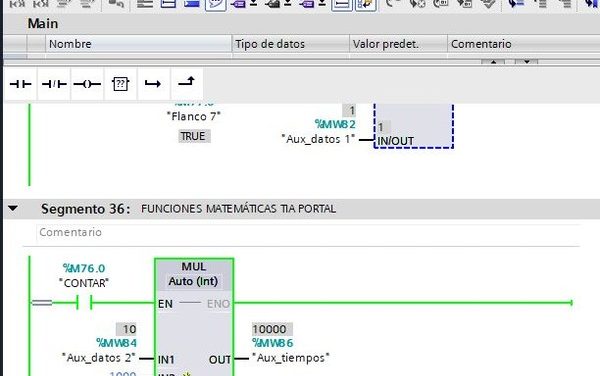Insert an empty instruction box from favorites
This screenshot has width=600, height=376.
[120, 84]
